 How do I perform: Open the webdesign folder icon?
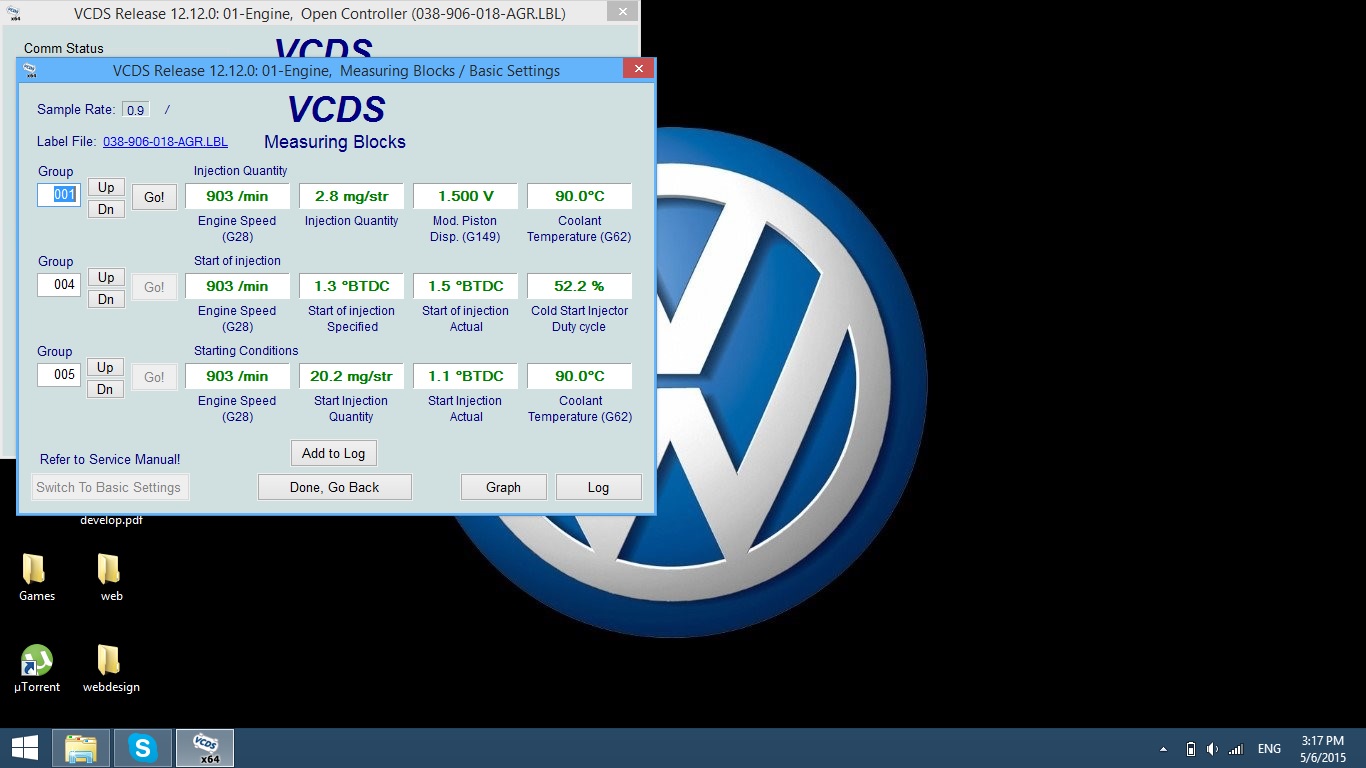[110, 661]
